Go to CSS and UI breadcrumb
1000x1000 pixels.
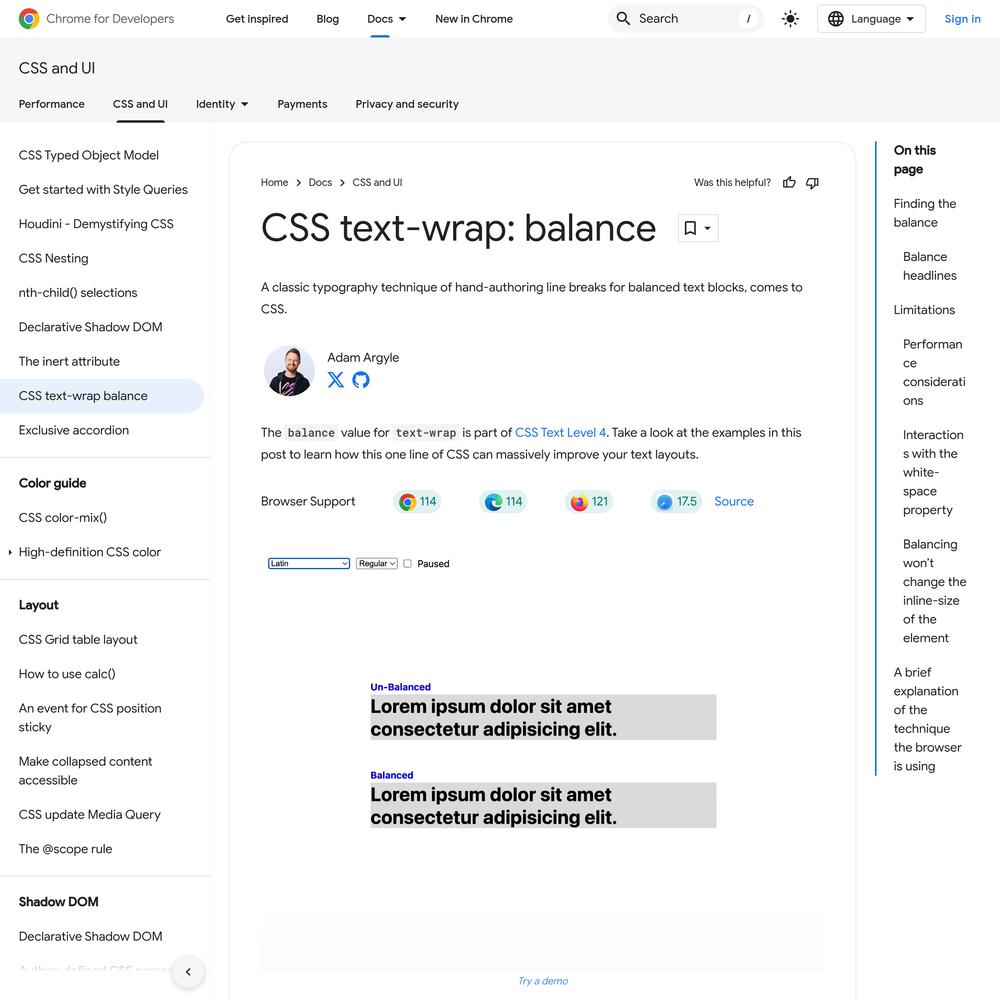[378, 182]
